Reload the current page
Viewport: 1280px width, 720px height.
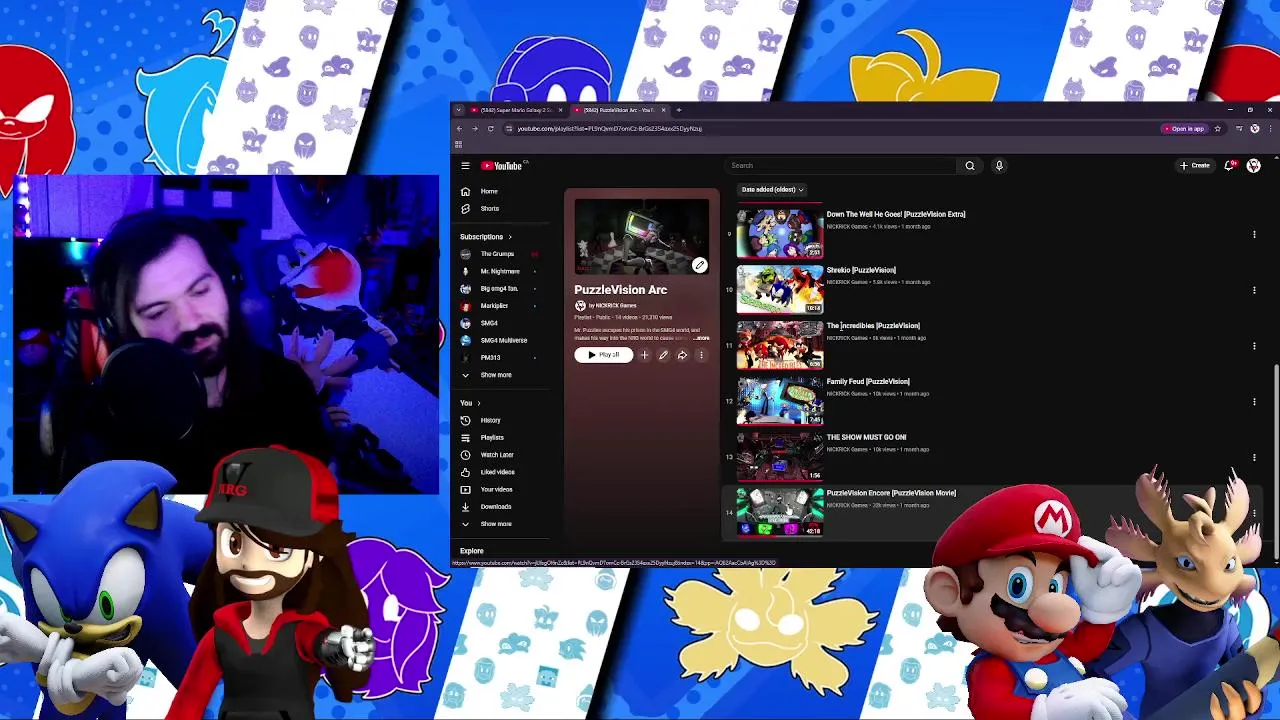pyautogui.click(x=490, y=129)
